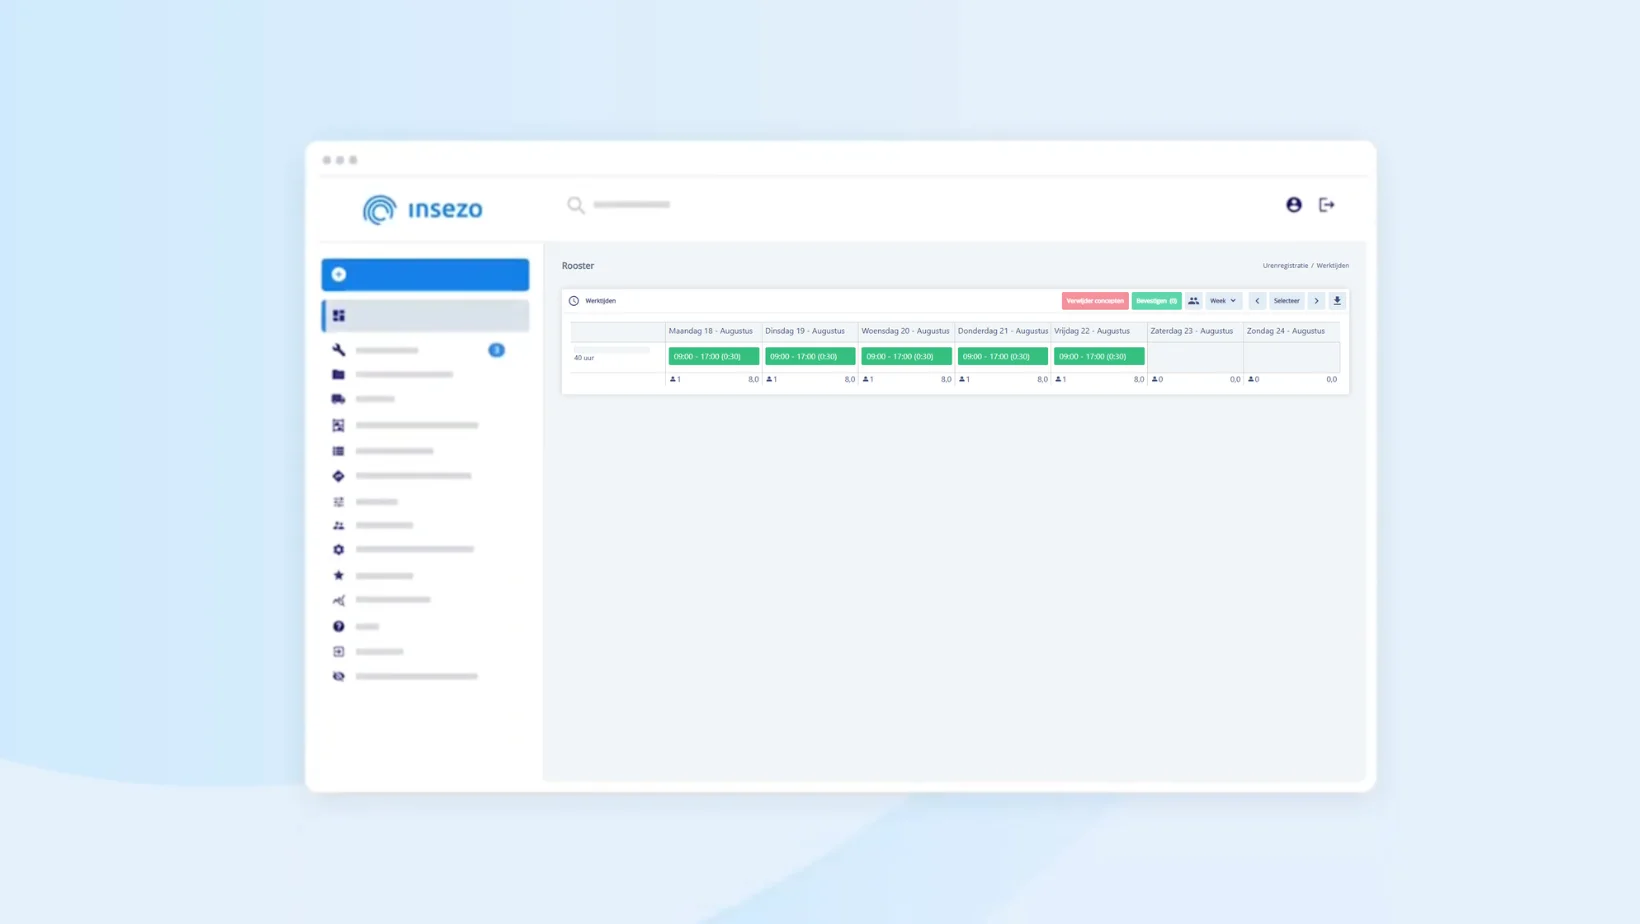
Task: Select the star favorites icon in the sidebar
Action: click(x=339, y=575)
